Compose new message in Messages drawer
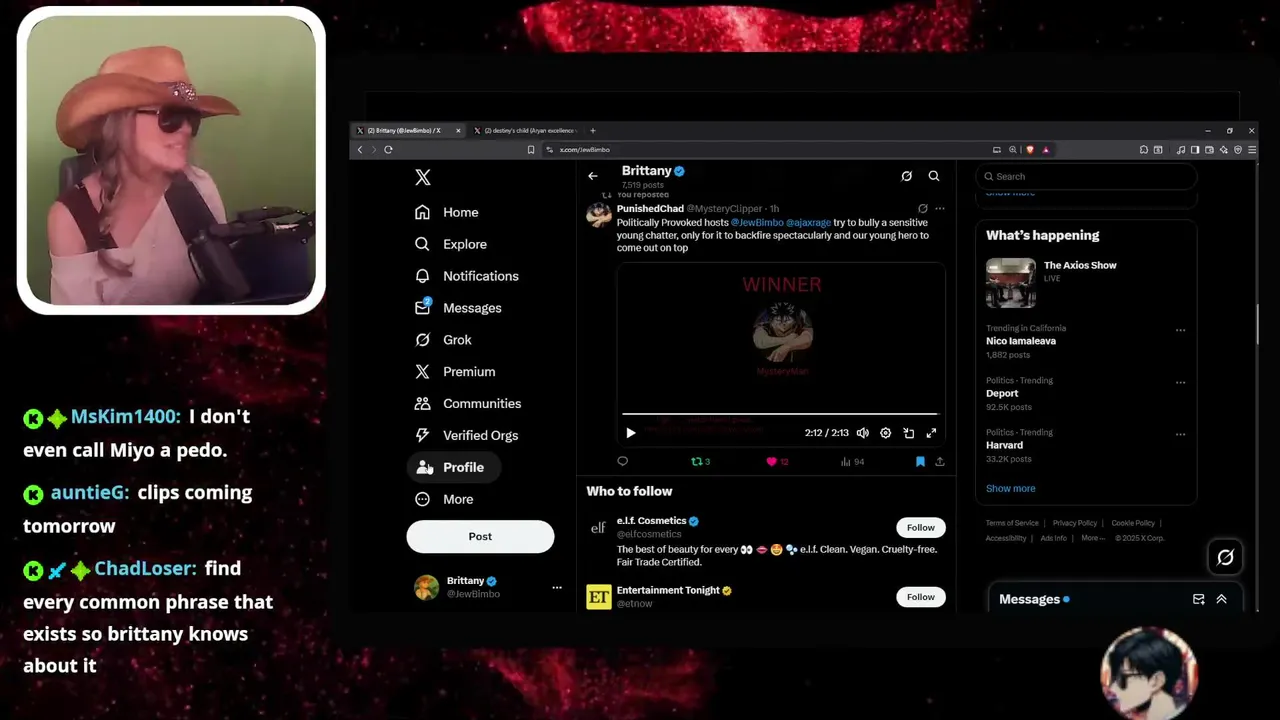This screenshot has width=1280, height=720. tap(1199, 599)
